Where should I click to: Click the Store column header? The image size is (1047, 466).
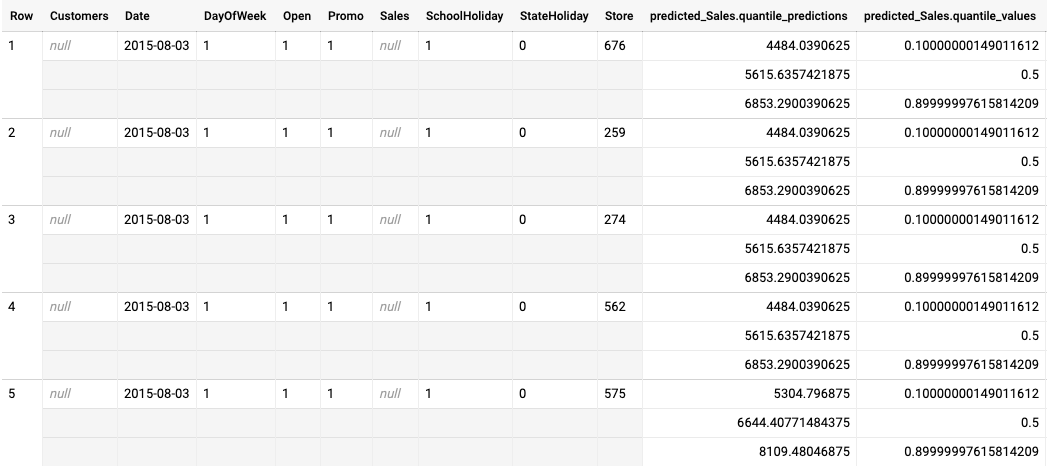click(x=619, y=17)
